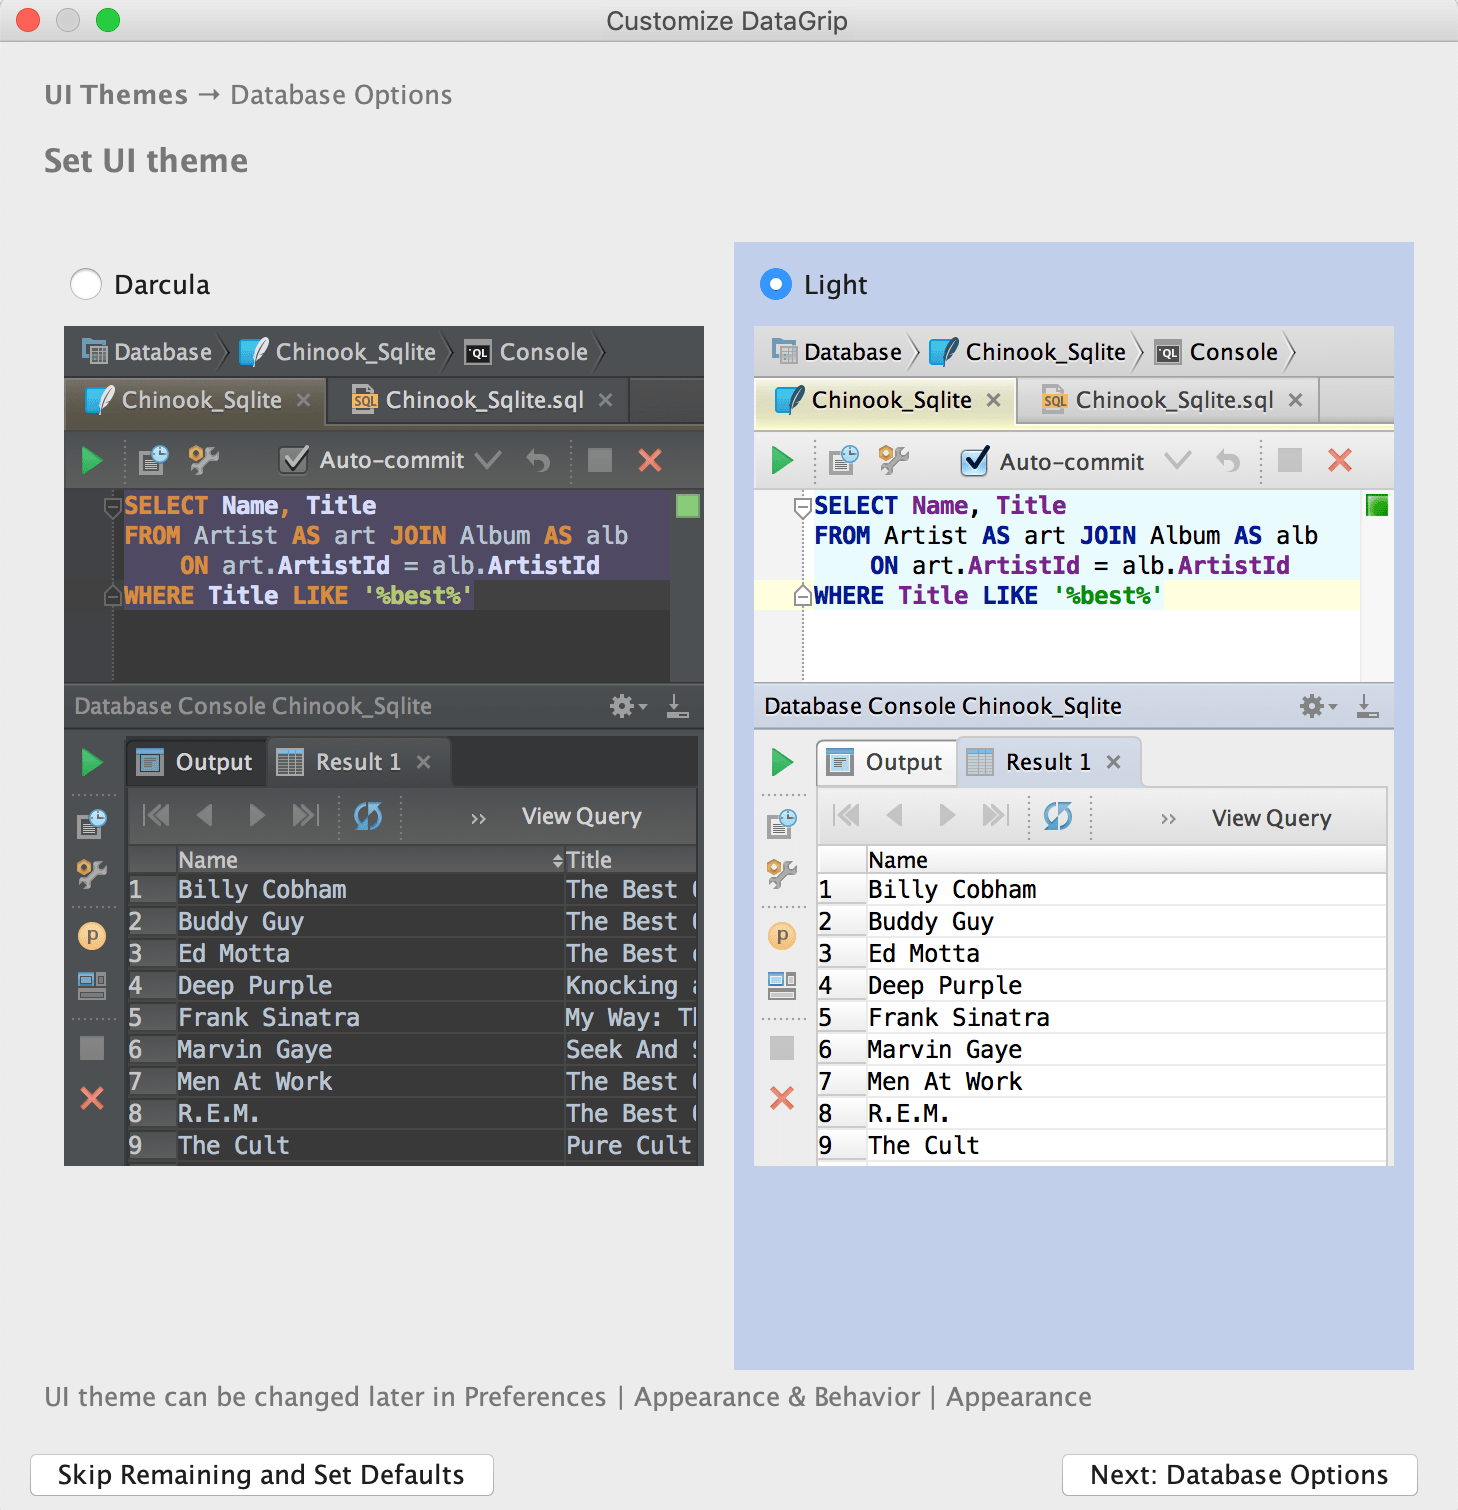Toggle Auto-commit checkbox in Light preview

tap(974, 461)
